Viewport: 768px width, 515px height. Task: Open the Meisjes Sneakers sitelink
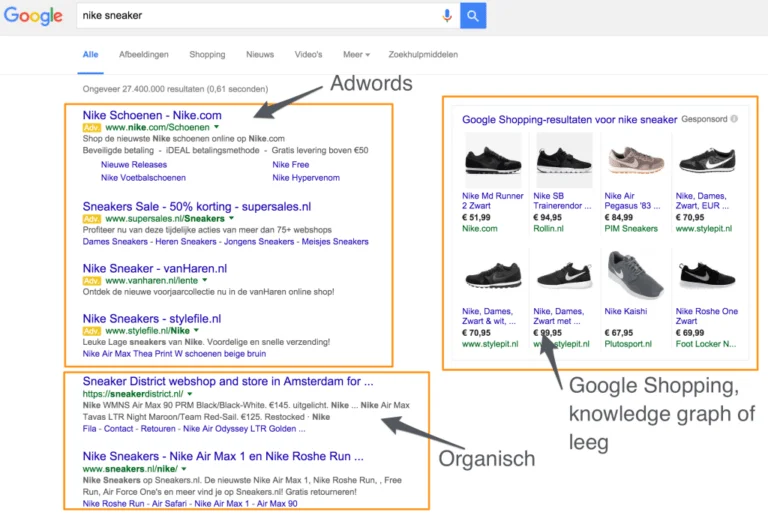click(x=335, y=242)
